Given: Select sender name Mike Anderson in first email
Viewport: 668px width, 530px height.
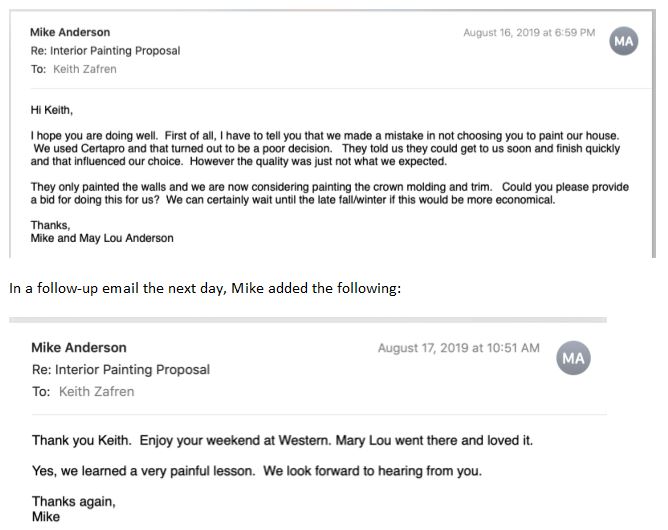Looking at the screenshot, I should (x=70, y=32).
